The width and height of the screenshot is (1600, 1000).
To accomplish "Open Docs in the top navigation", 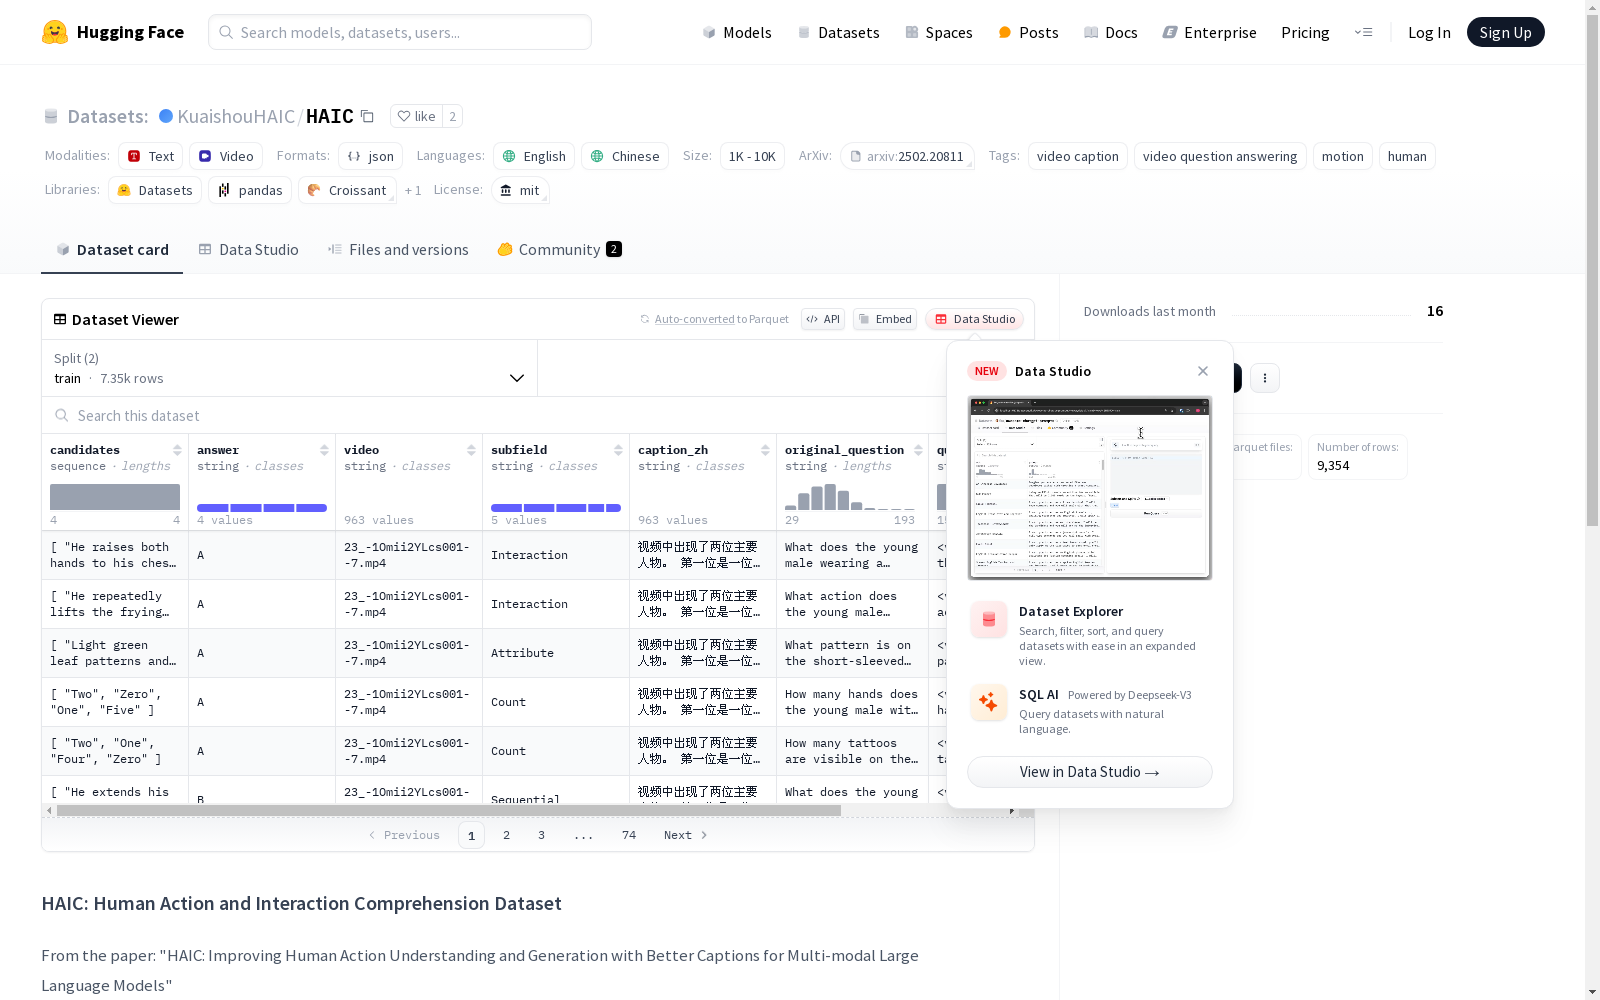I will click(x=1111, y=32).
